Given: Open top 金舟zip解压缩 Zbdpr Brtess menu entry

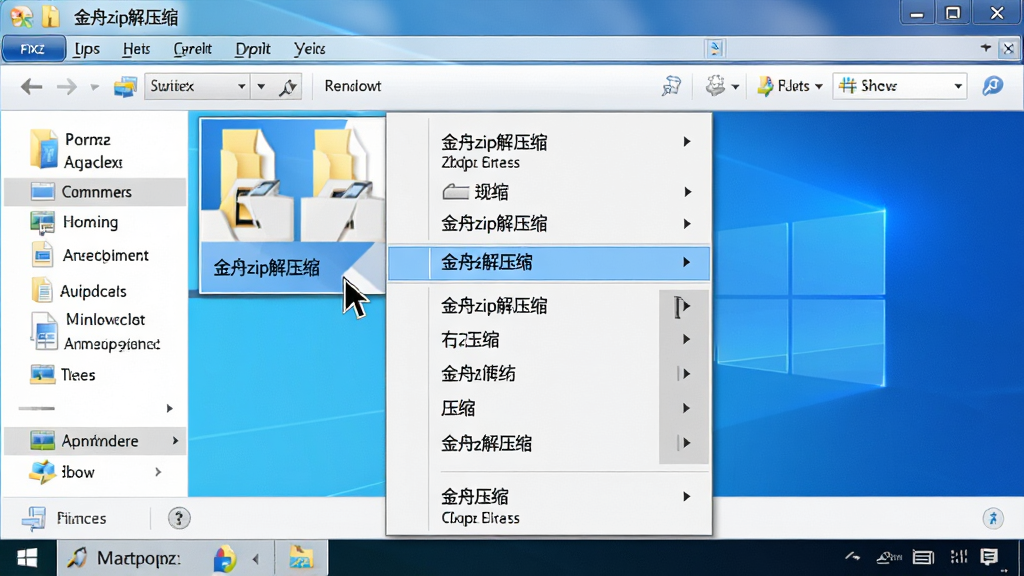Looking at the screenshot, I should tap(549, 152).
